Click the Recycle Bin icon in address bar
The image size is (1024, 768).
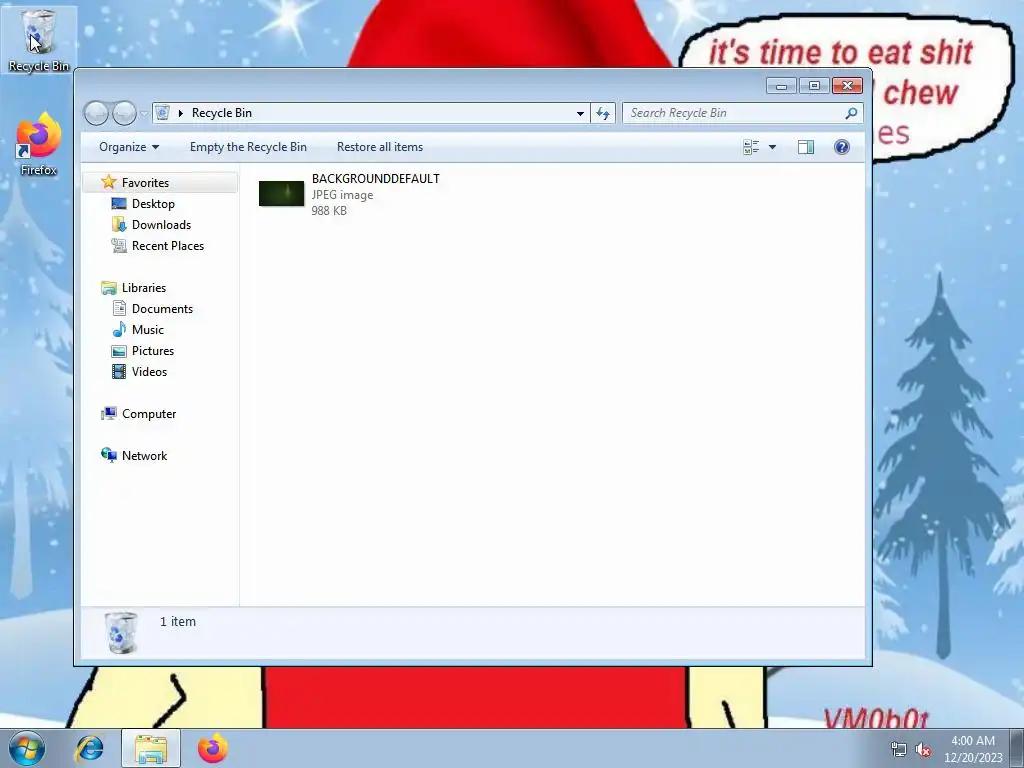click(x=163, y=113)
